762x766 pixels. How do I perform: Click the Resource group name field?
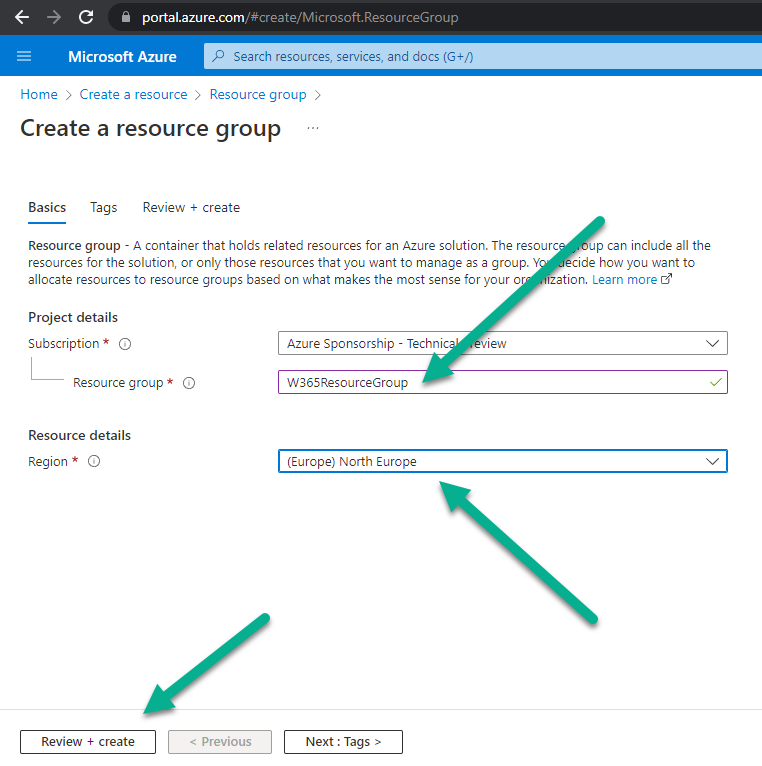tap(503, 382)
